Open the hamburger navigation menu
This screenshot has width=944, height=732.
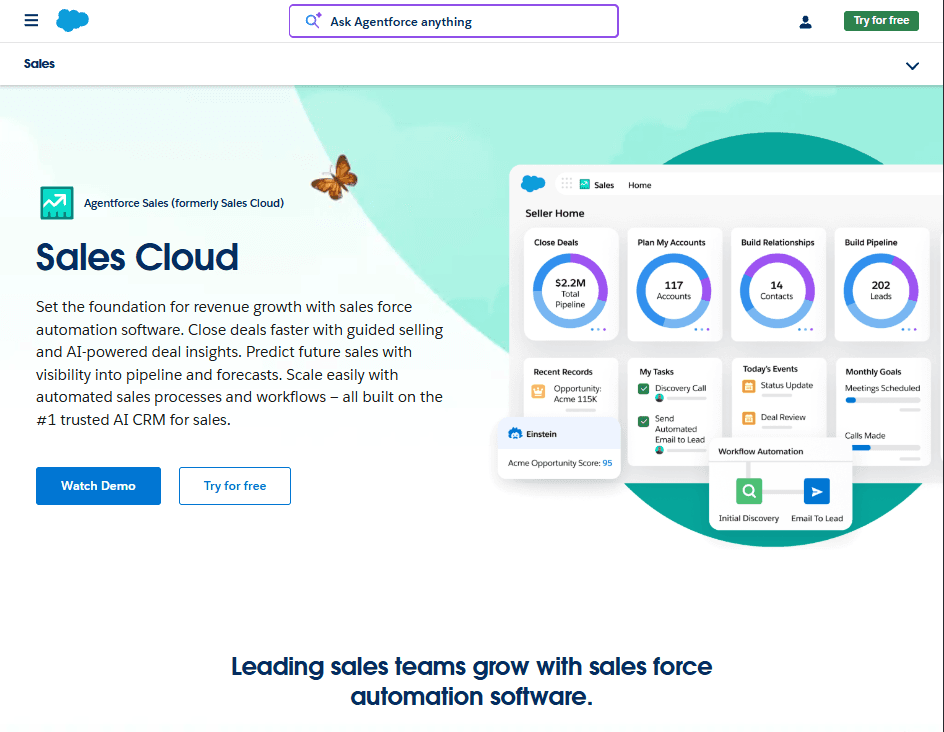tap(31, 20)
